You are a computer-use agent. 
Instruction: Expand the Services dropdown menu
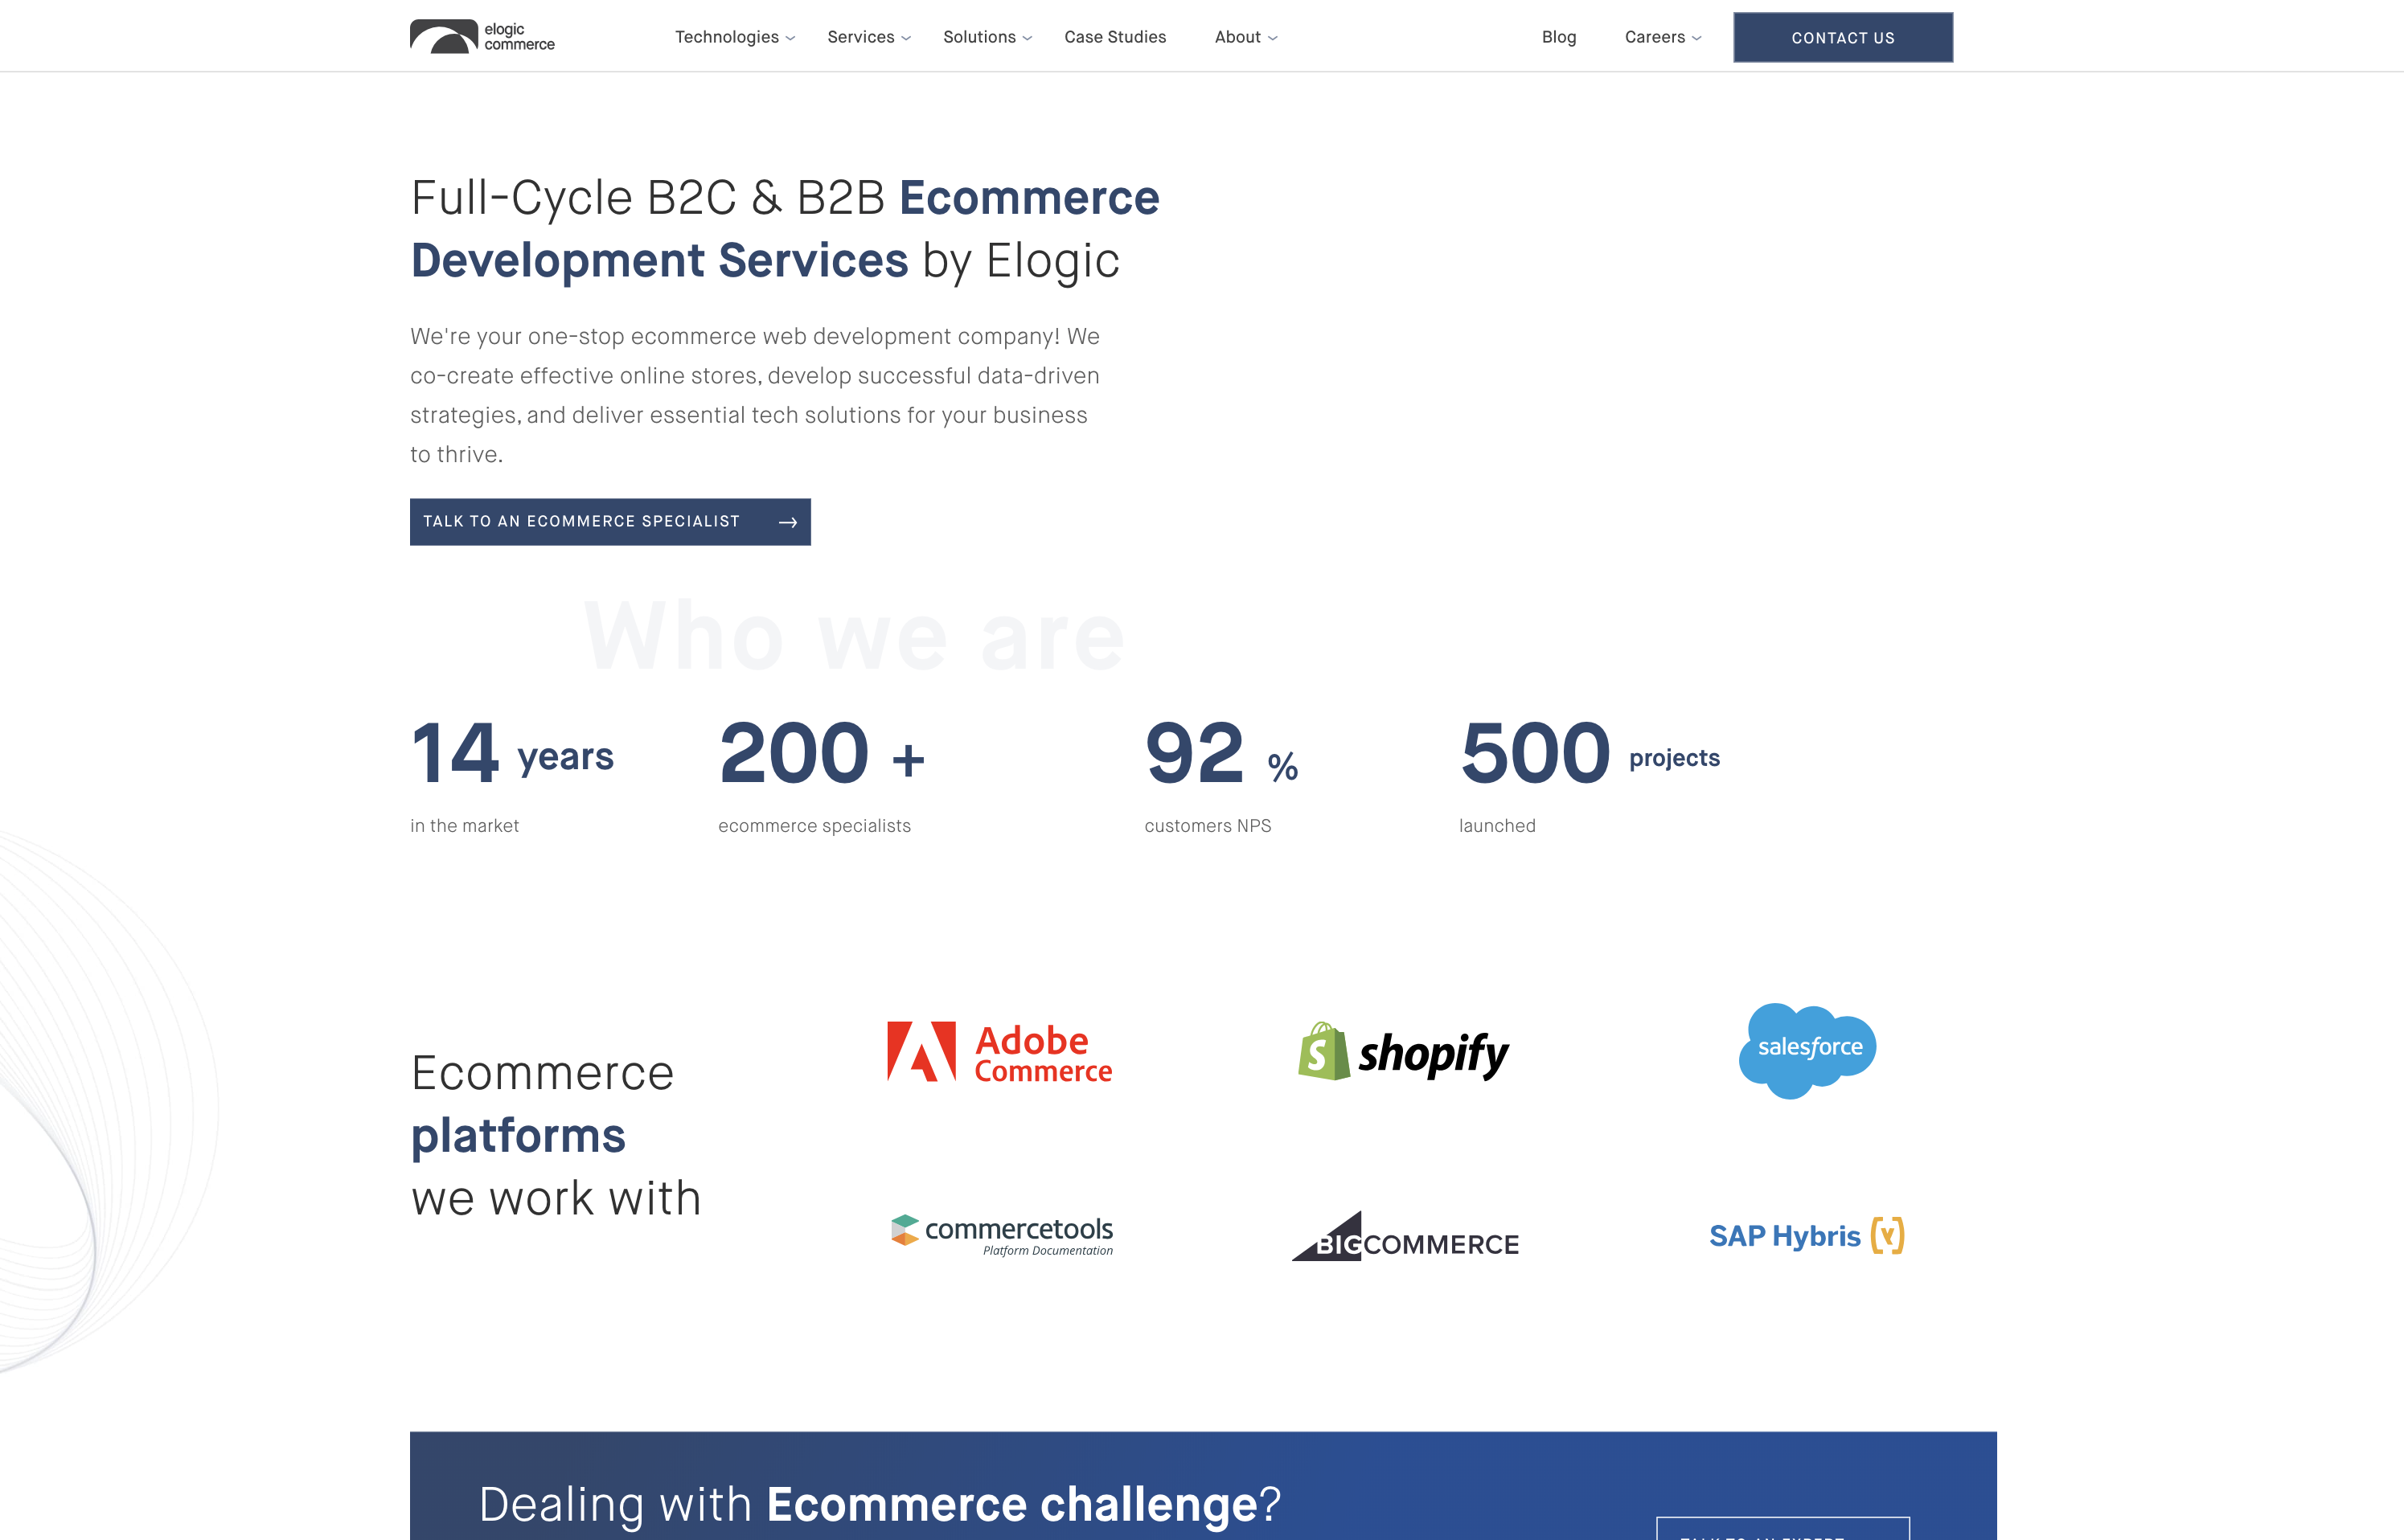pyautogui.click(x=868, y=37)
